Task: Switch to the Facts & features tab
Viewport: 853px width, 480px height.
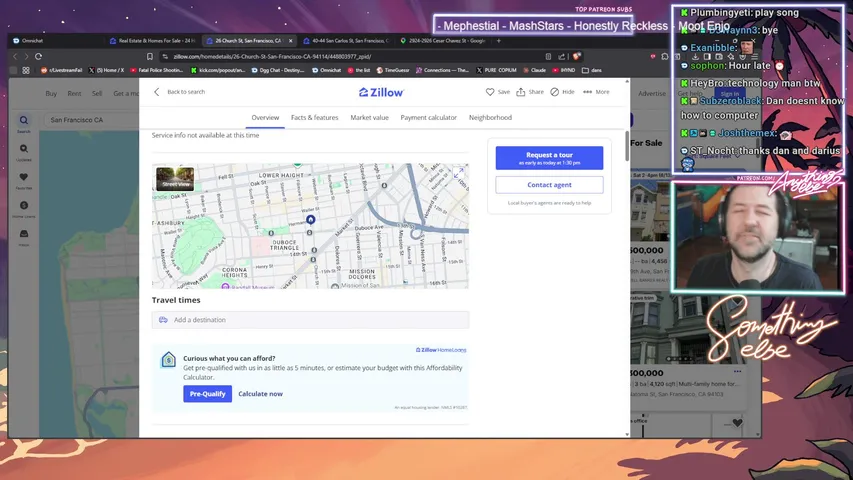Action: (x=314, y=118)
